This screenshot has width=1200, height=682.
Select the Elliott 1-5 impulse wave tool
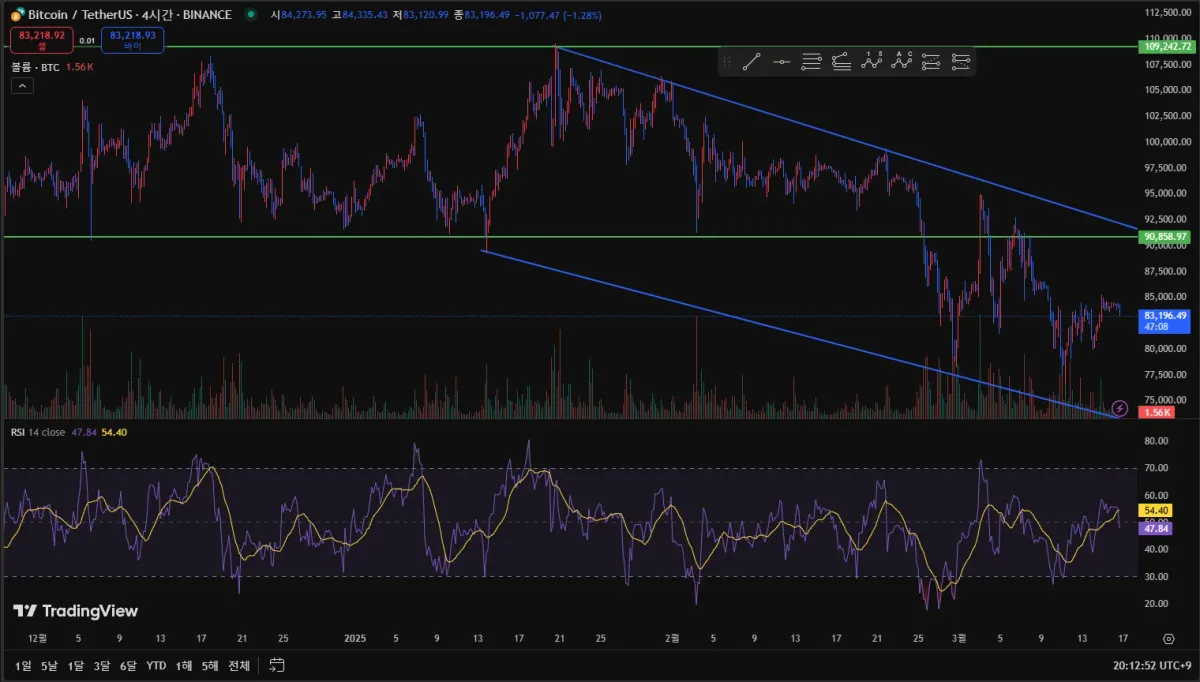click(x=872, y=62)
